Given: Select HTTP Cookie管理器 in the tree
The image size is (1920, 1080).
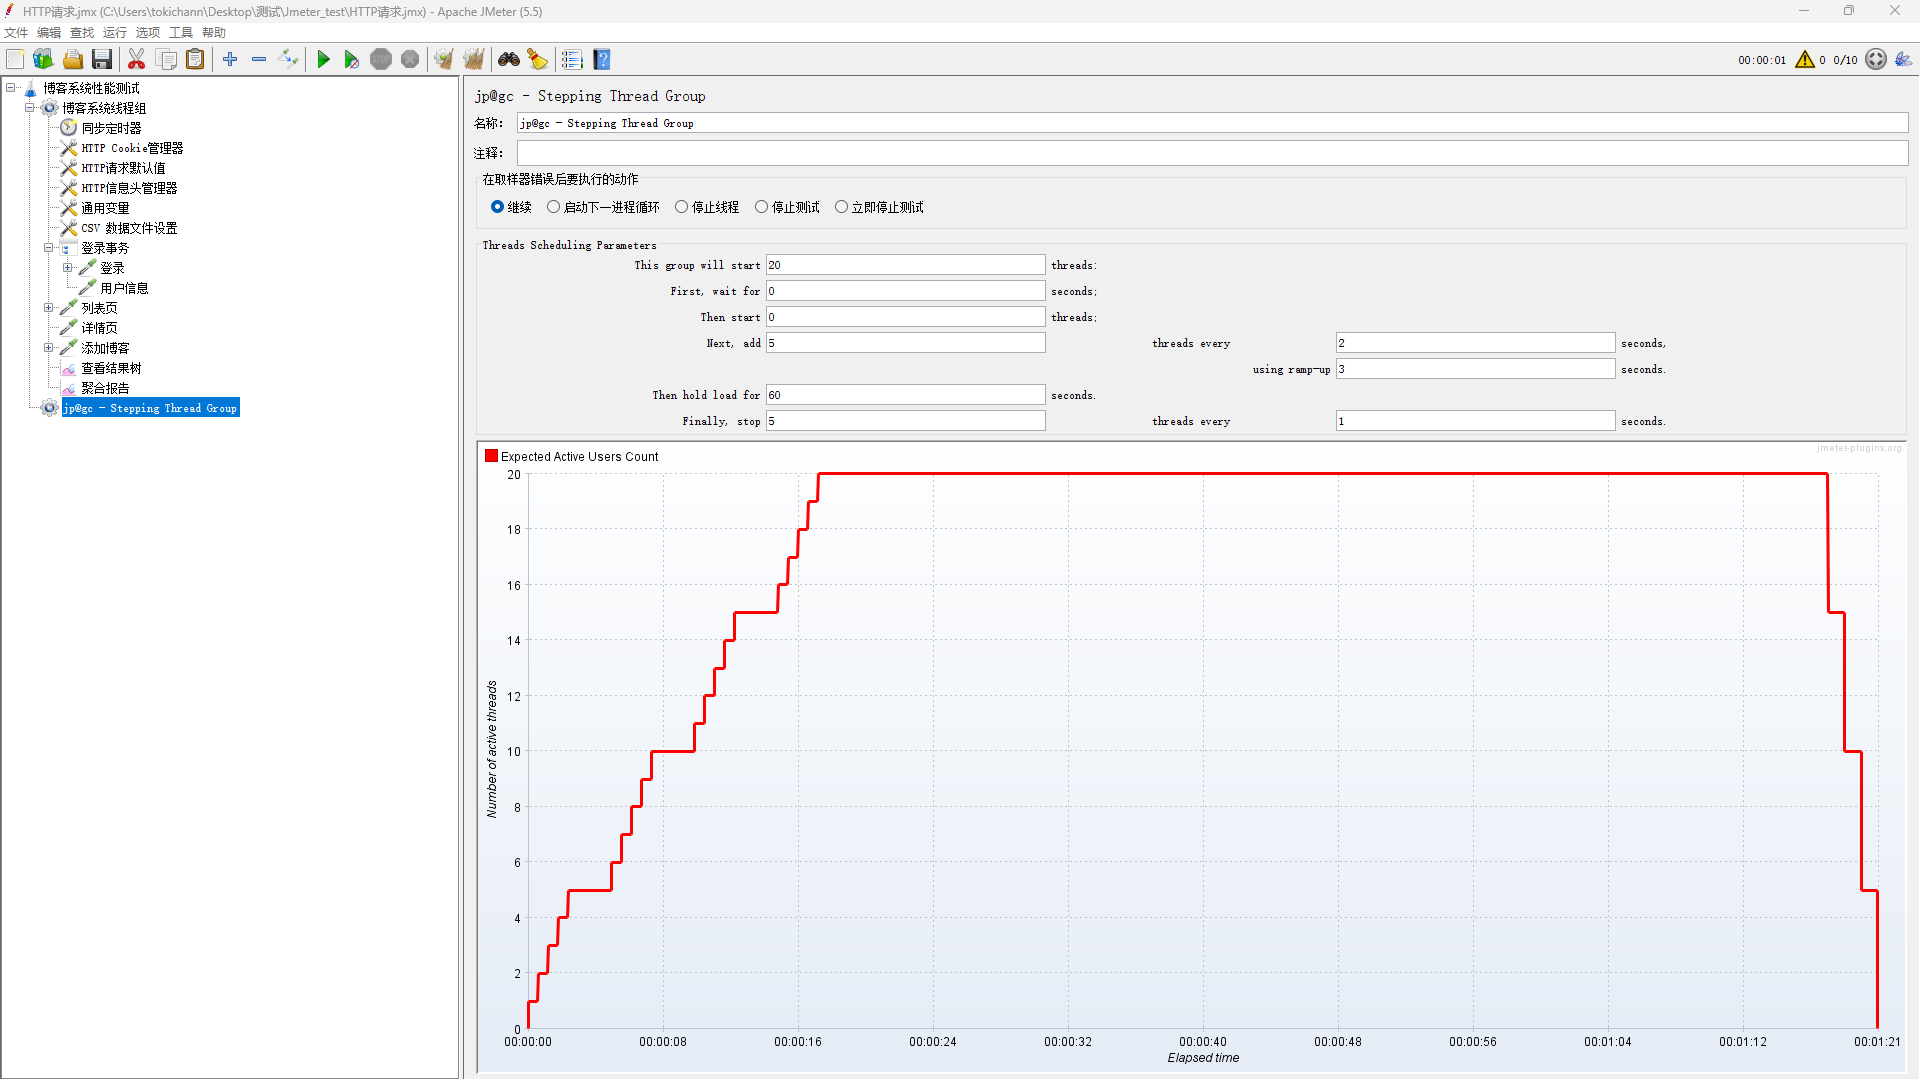Looking at the screenshot, I should [132, 148].
